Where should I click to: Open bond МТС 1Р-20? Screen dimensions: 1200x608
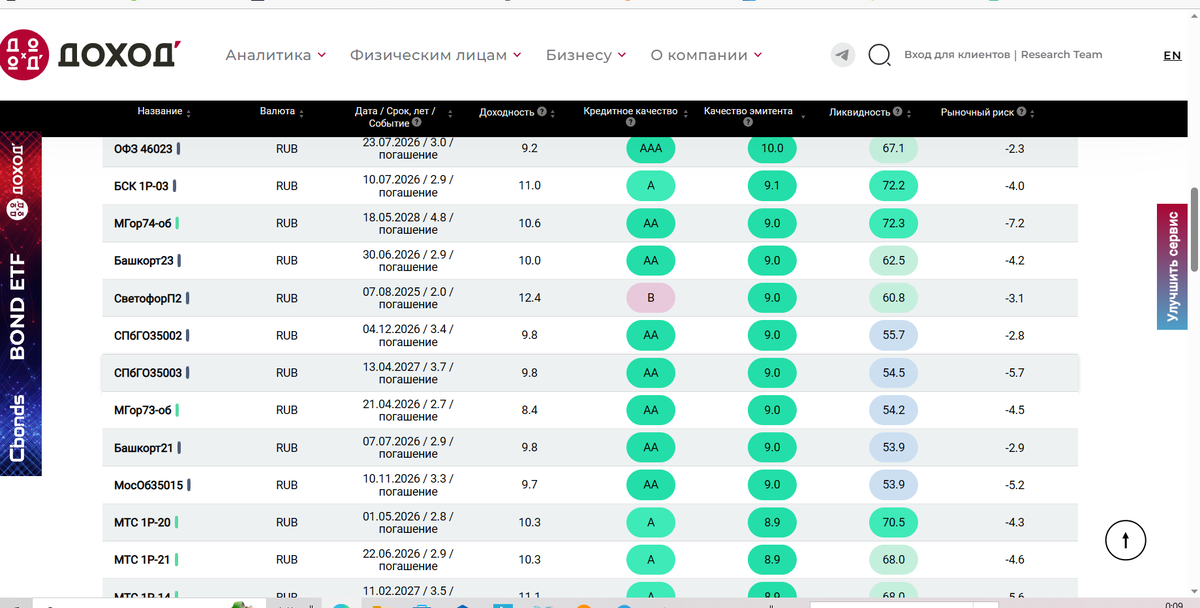tap(143, 522)
